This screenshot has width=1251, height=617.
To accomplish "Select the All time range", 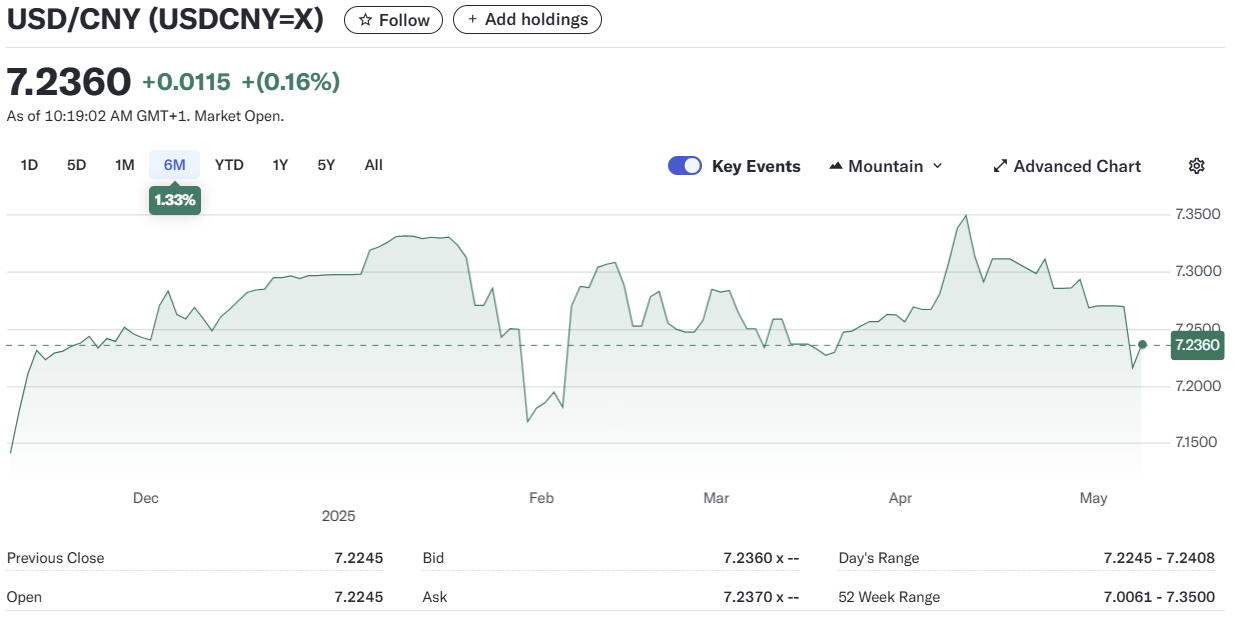I will (373, 165).
